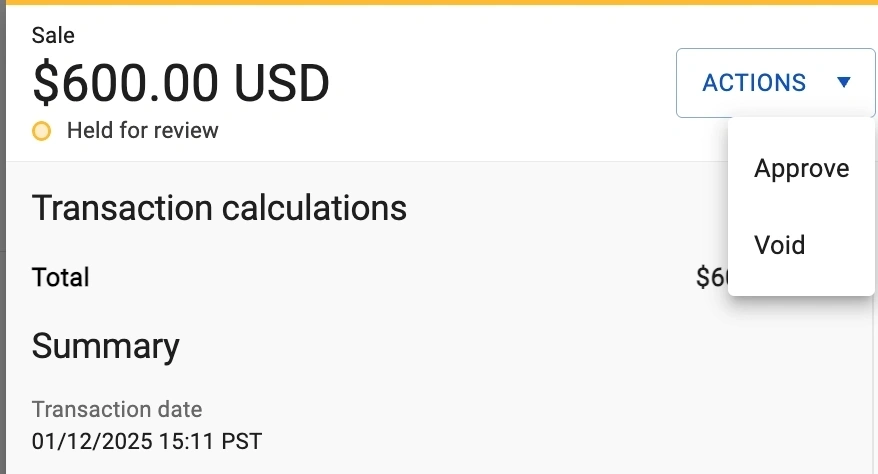The width and height of the screenshot is (878, 474).
Task: Click the ACTIONS dropdown arrow triangle
Action: 844,82
